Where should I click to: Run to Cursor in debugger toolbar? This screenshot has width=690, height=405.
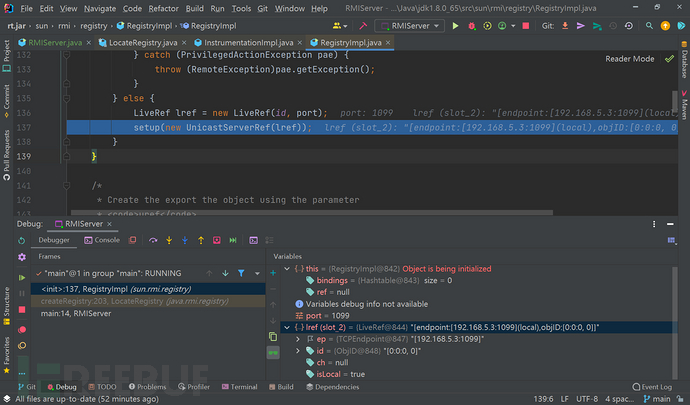click(x=233, y=240)
